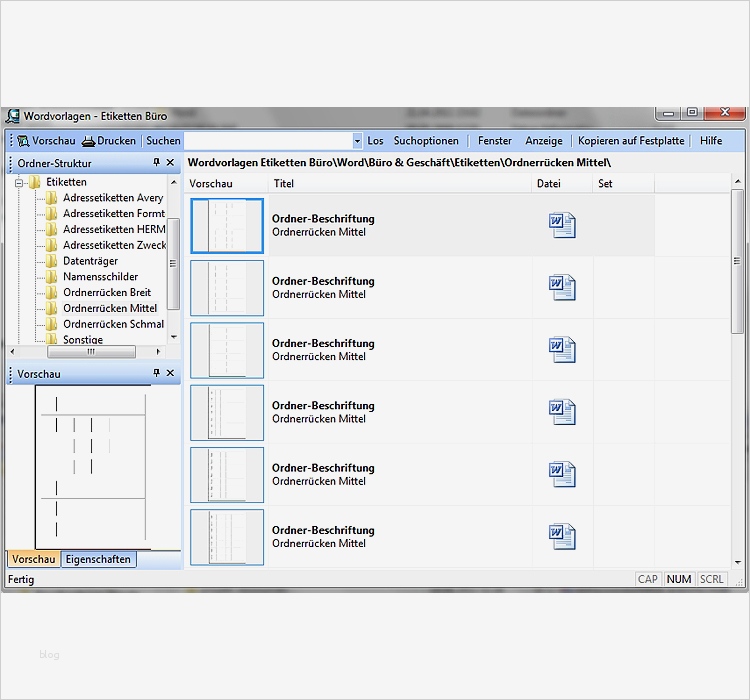
Task: Open the Vorschau toolbar button
Action: [46, 141]
